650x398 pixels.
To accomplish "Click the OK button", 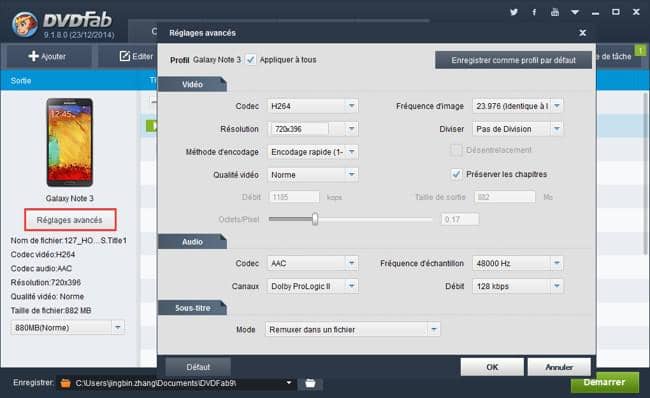I will coord(492,367).
